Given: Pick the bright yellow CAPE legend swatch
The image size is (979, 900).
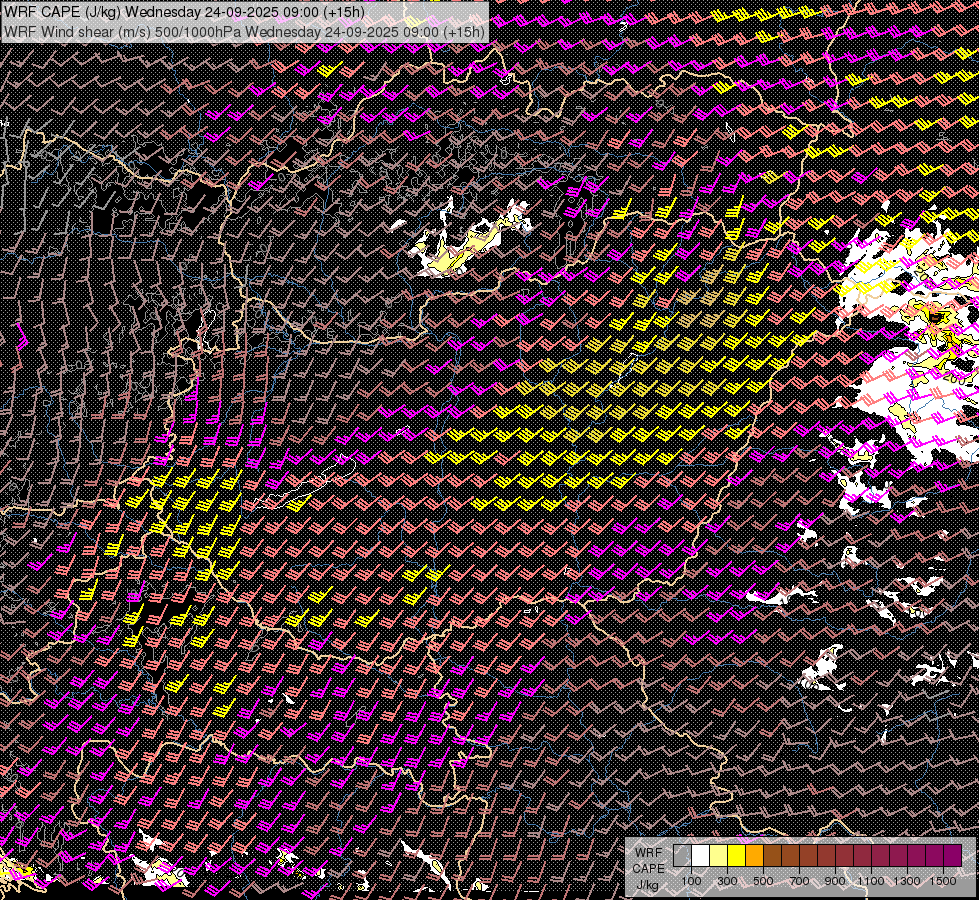Looking at the screenshot, I should 736,856.
